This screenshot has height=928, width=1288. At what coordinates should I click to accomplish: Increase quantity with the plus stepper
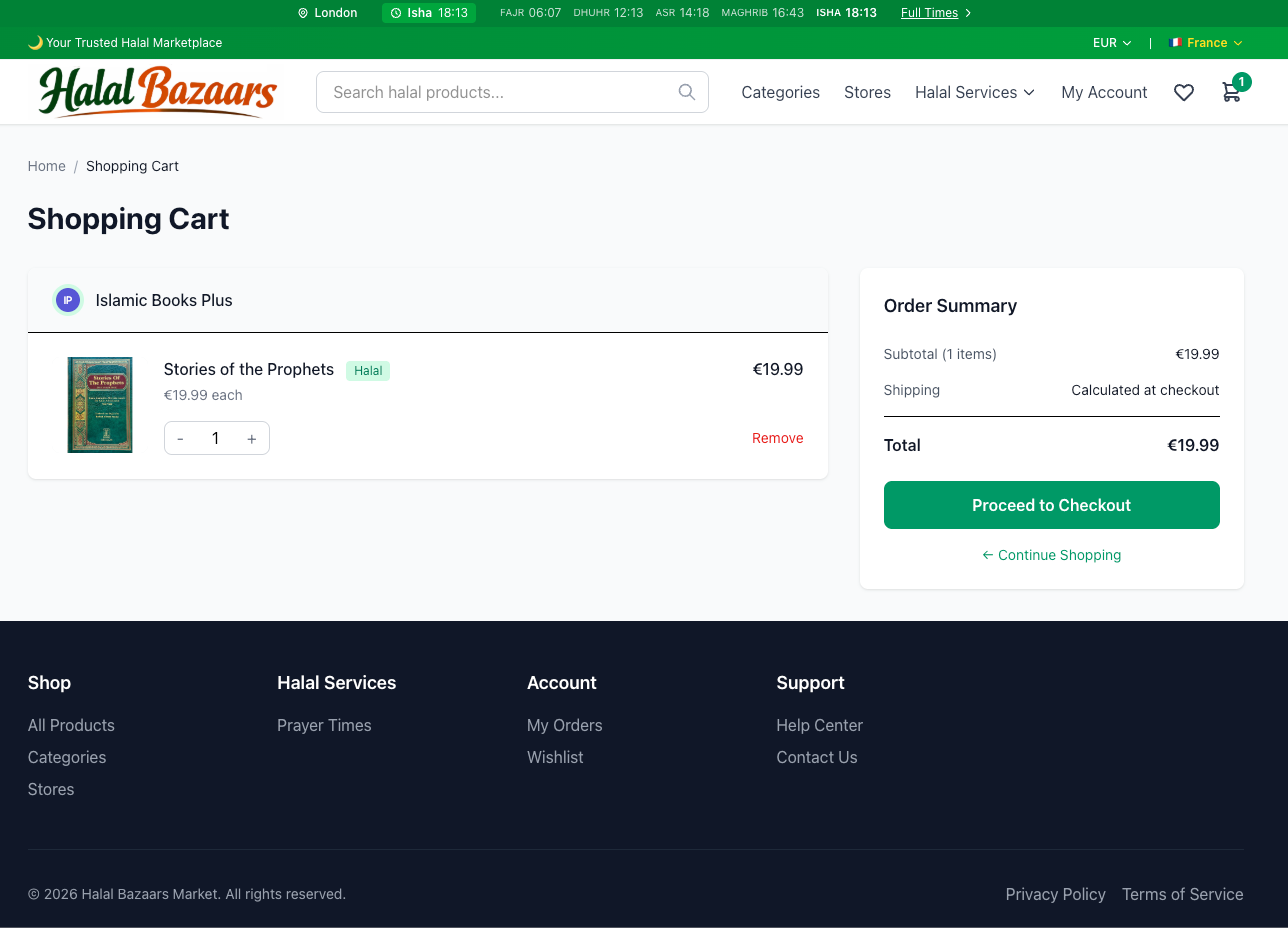tap(252, 438)
